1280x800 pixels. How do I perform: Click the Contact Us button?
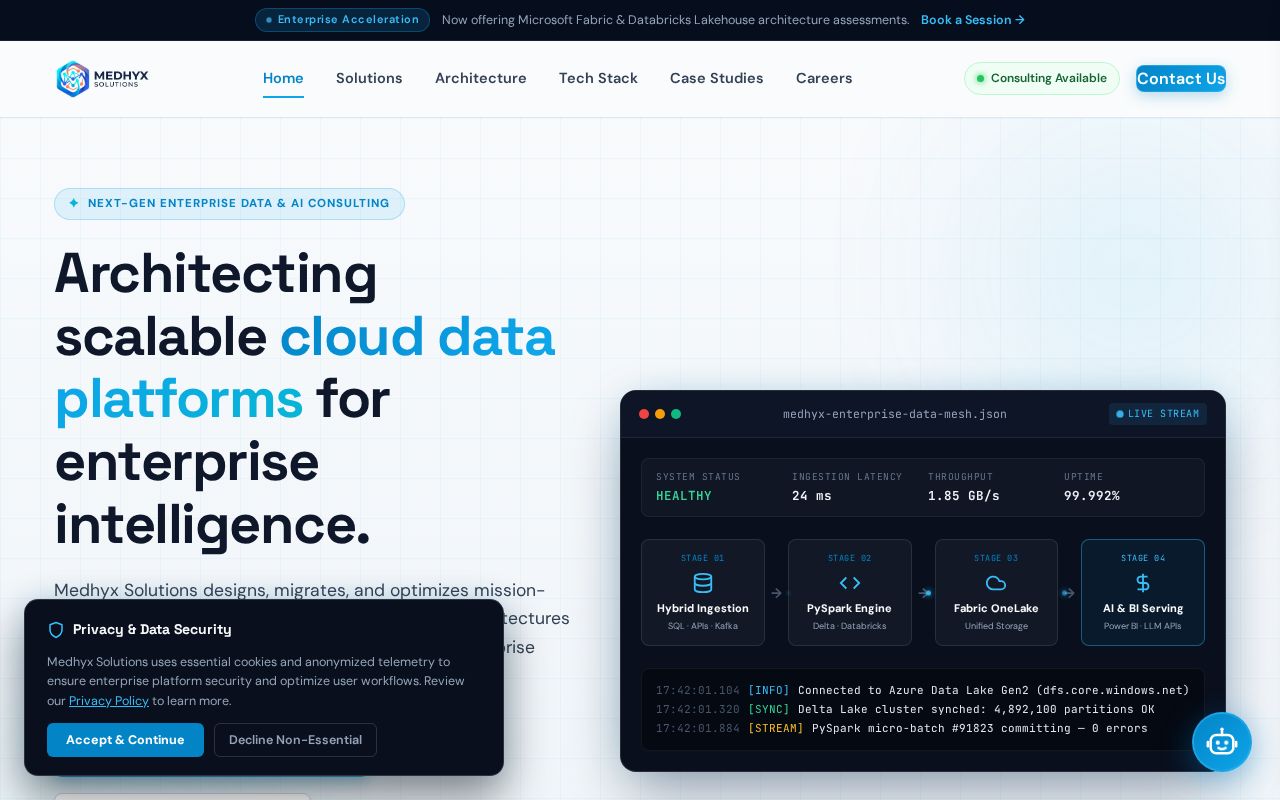click(1181, 79)
